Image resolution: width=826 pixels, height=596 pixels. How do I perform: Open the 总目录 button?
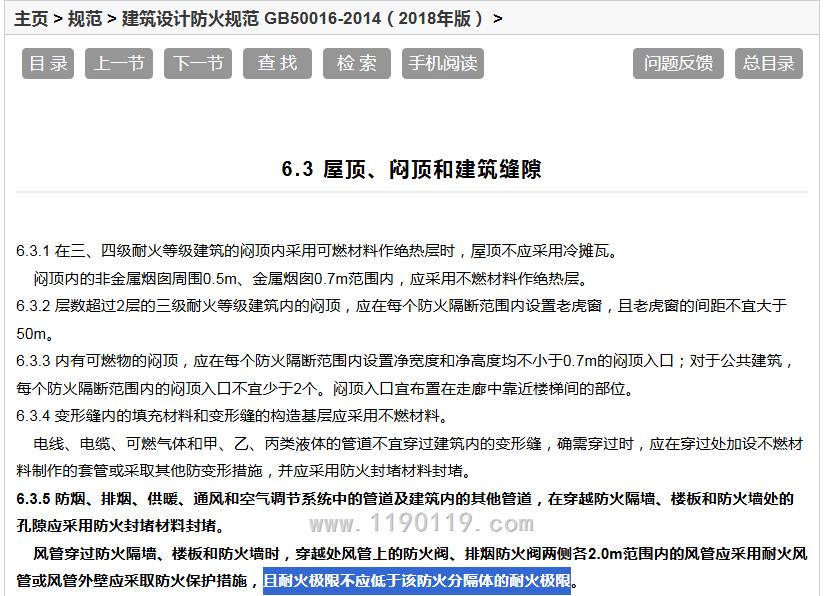click(769, 63)
